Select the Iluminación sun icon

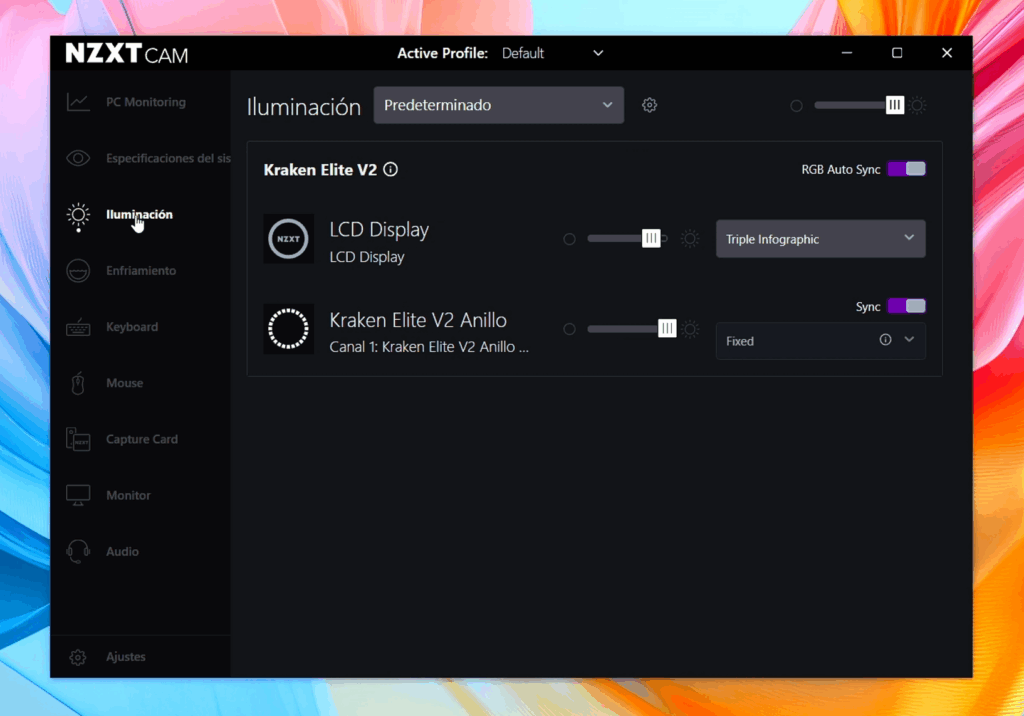click(78, 215)
